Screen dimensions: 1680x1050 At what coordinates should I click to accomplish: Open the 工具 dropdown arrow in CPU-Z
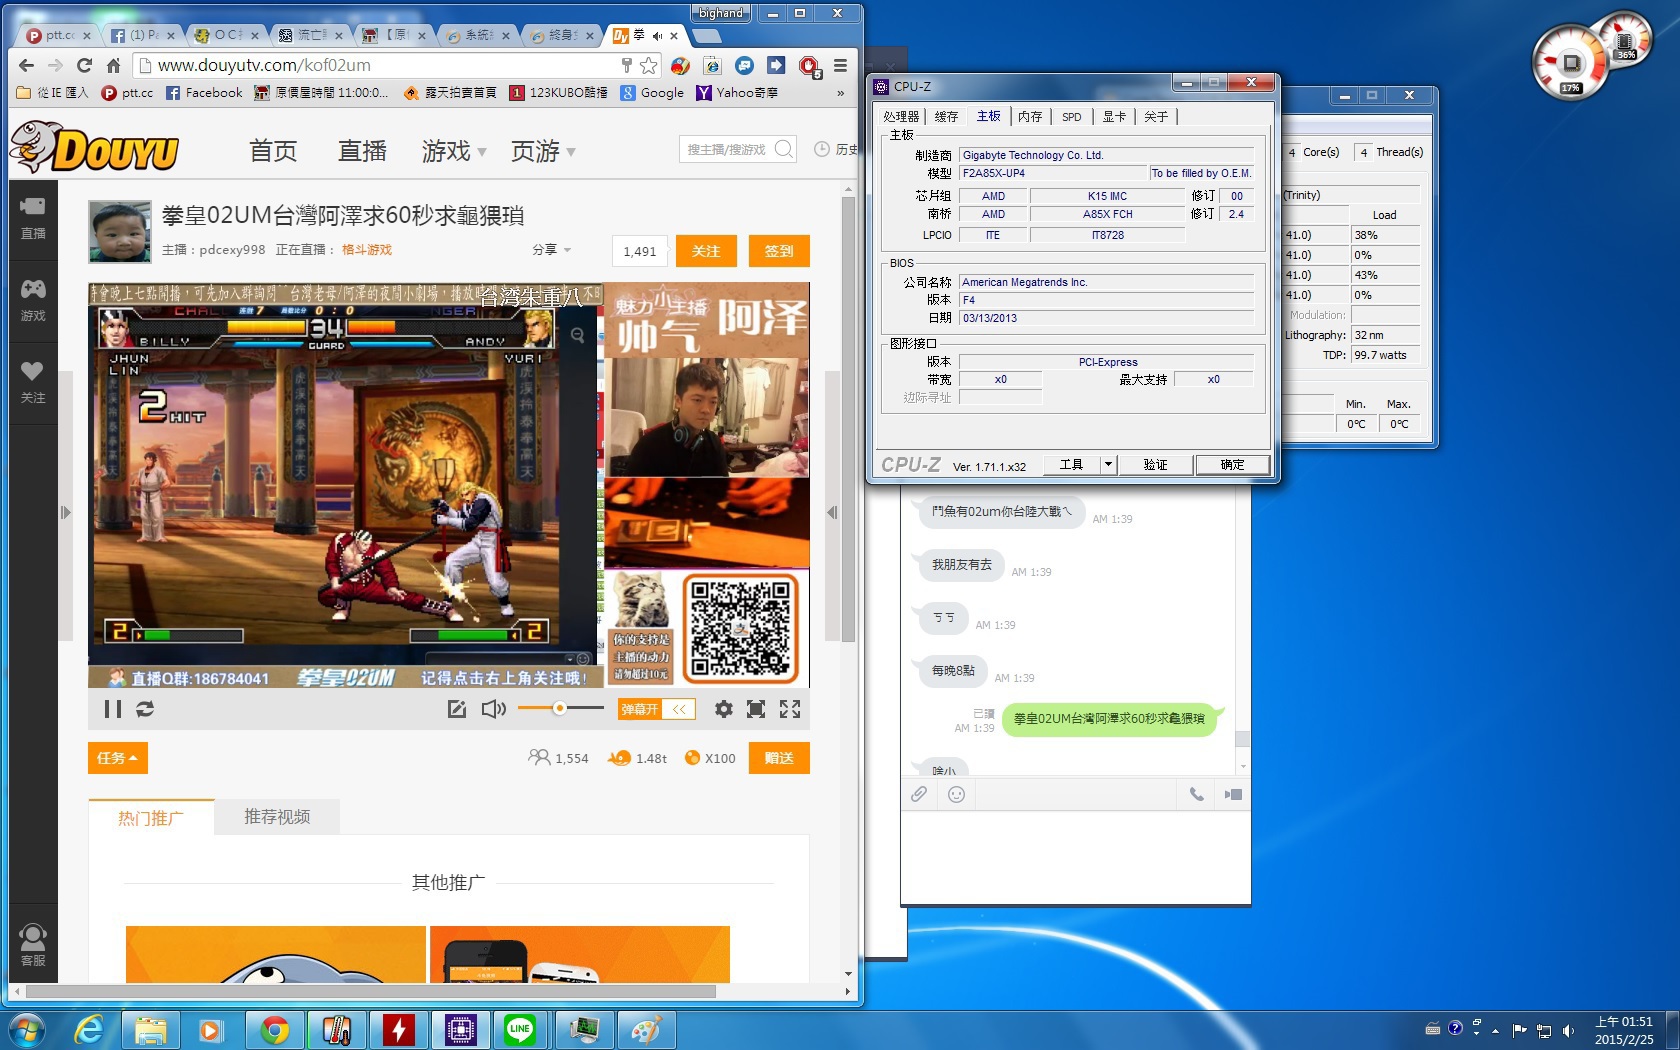tap(1107, 464)
